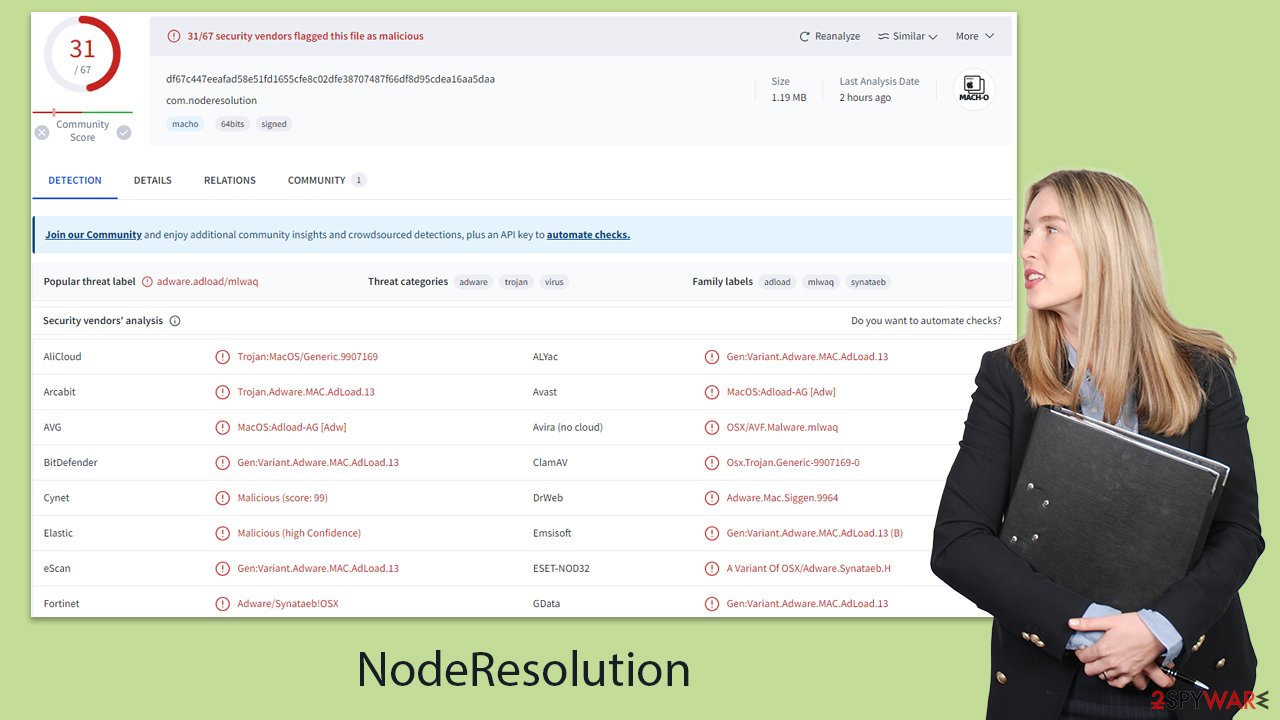Open the Relations tab

[230, 180]
